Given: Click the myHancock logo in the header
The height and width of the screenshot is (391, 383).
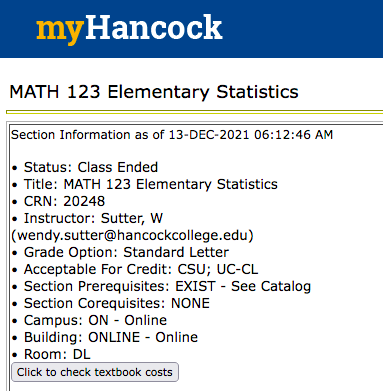Looking at the screenshot, I should pyautogui.click(x=129, y=29).
